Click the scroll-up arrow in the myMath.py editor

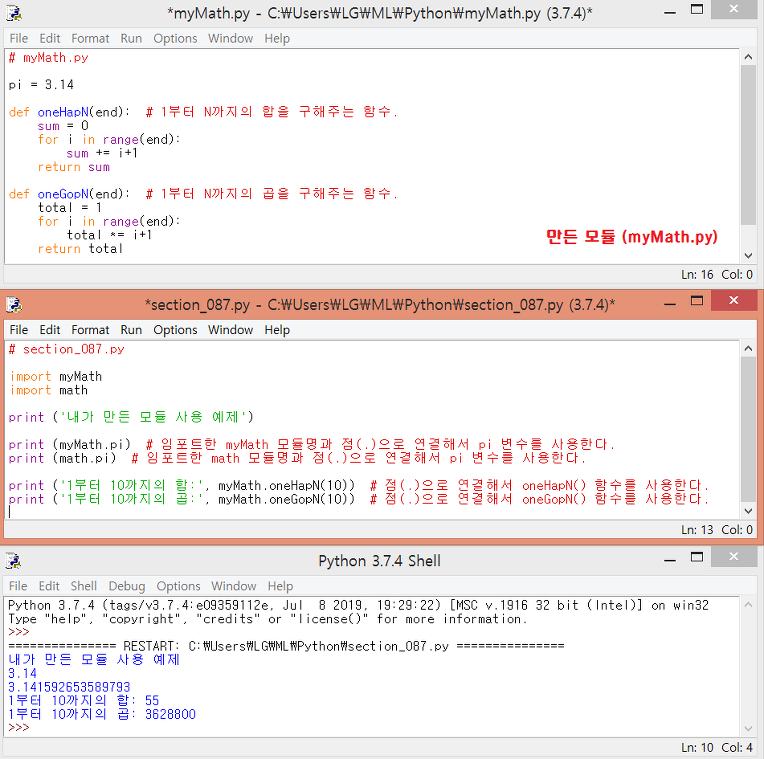[748, 57]
